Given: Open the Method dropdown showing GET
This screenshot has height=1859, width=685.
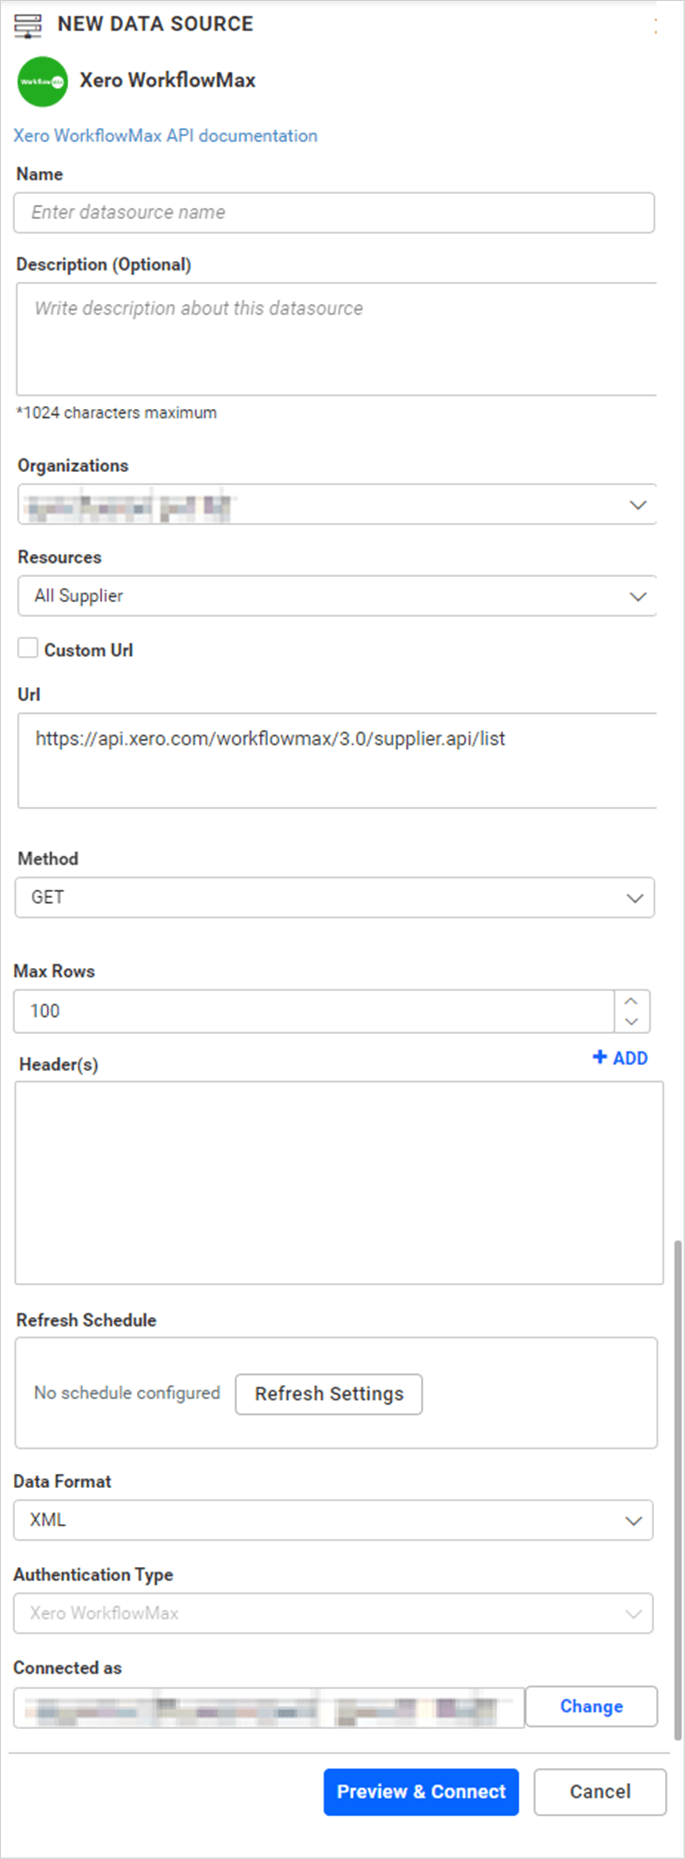Looking at the screenshot, I should (634, 897).
